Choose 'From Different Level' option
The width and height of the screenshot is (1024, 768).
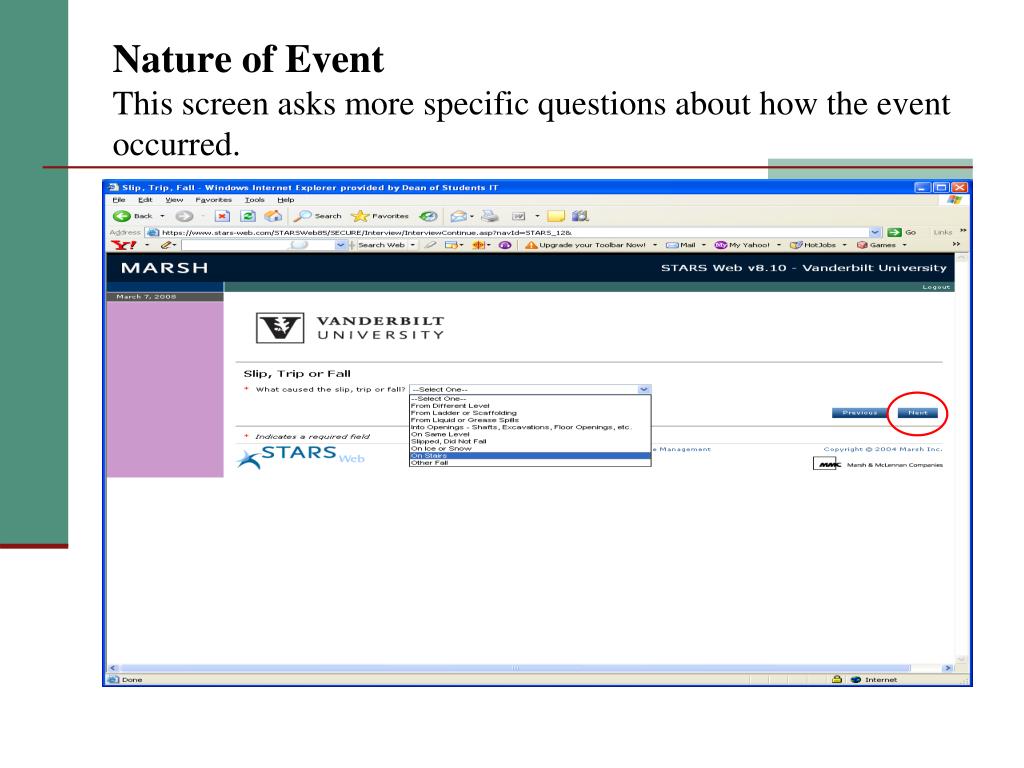(x=530, y=406)
